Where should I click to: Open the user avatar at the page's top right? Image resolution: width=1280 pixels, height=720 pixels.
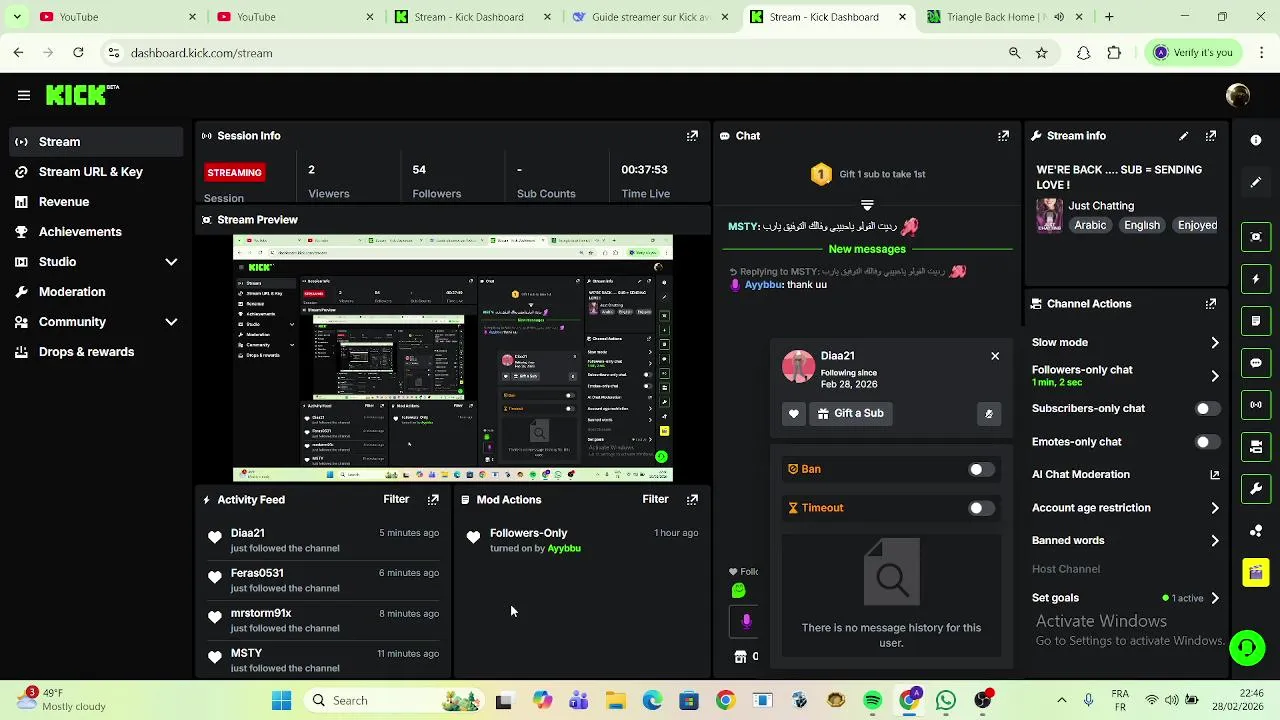pos(1238,95)
